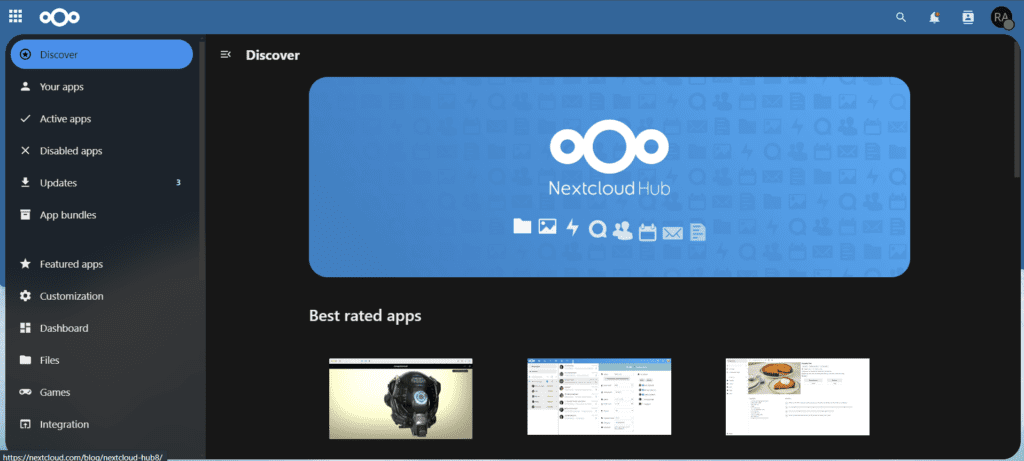Show Active apps list
The height and width of the screenshot is (461, 1024).
coord(102,119)
